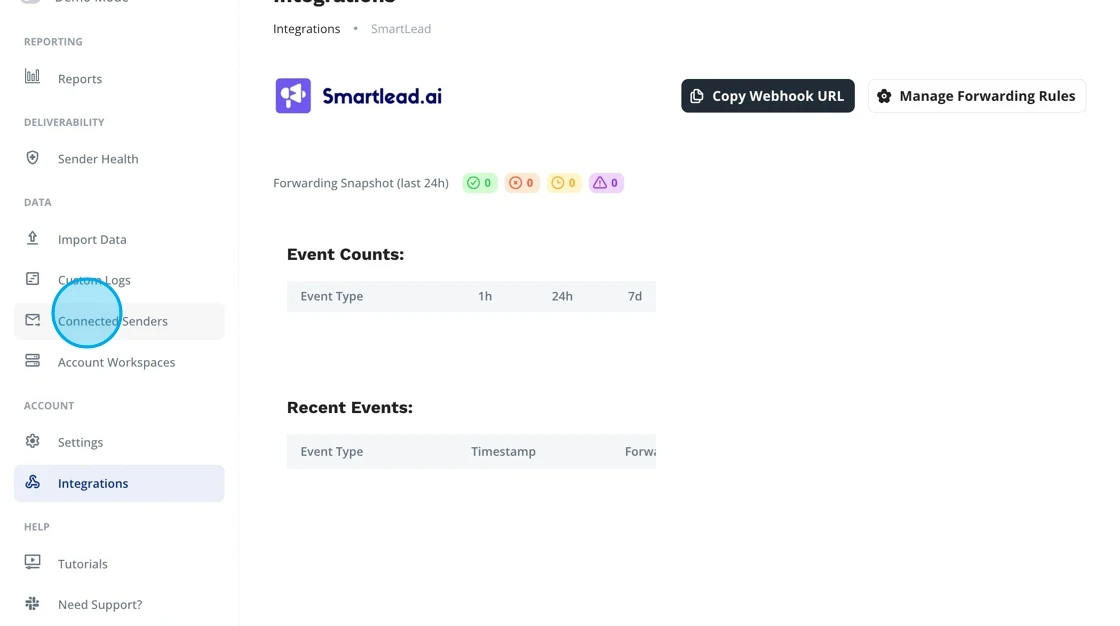Click the Smartlead.ai logo icon
Image resolution: width=1120 pixels, height=626 pixels.
tap(291, 95)
